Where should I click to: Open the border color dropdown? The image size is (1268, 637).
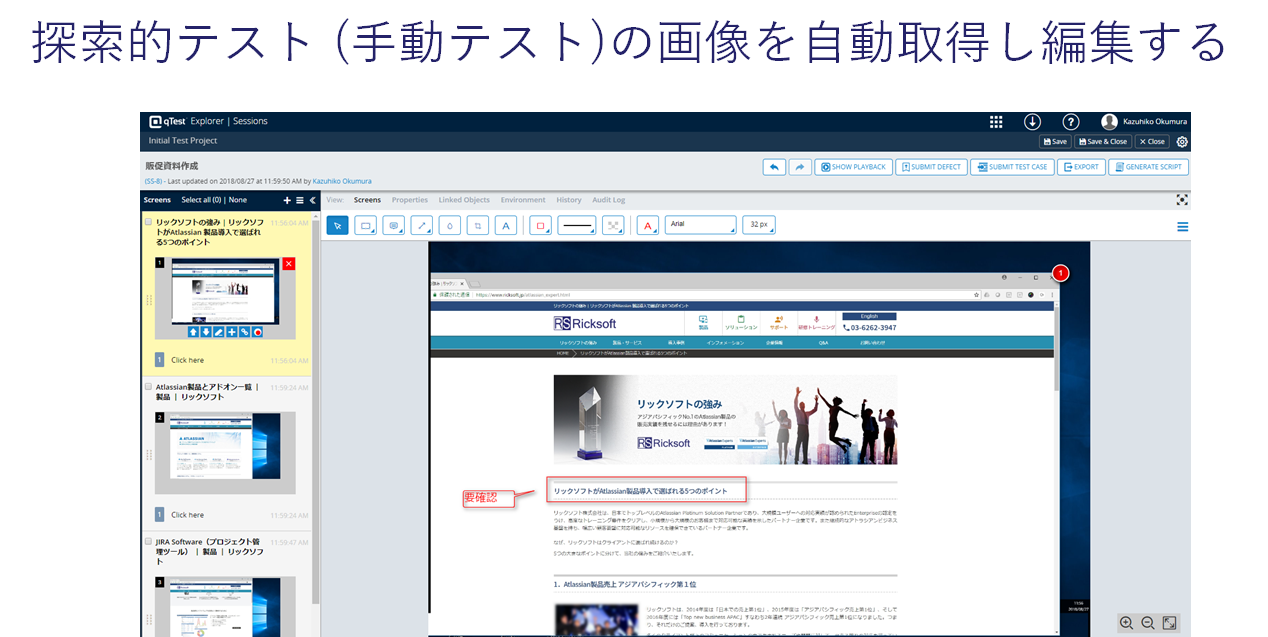pos(540,226)
